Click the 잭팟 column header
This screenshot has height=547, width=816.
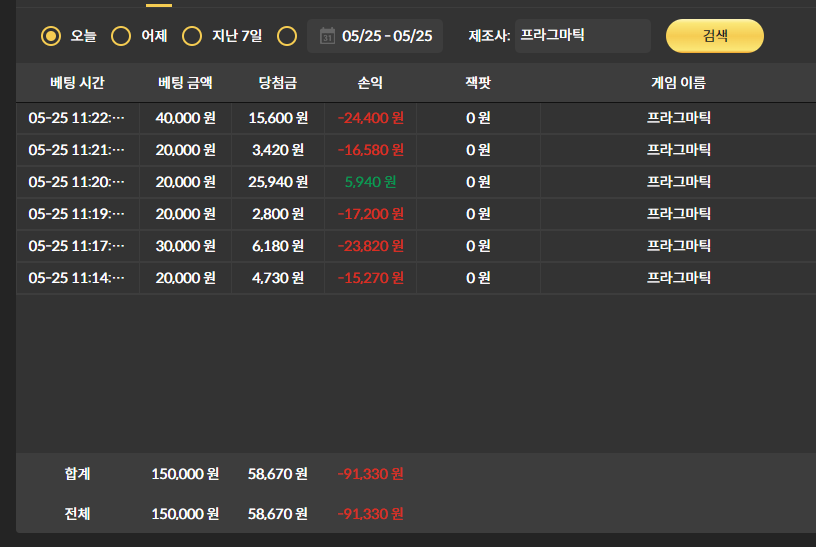(x=478, y=83)
